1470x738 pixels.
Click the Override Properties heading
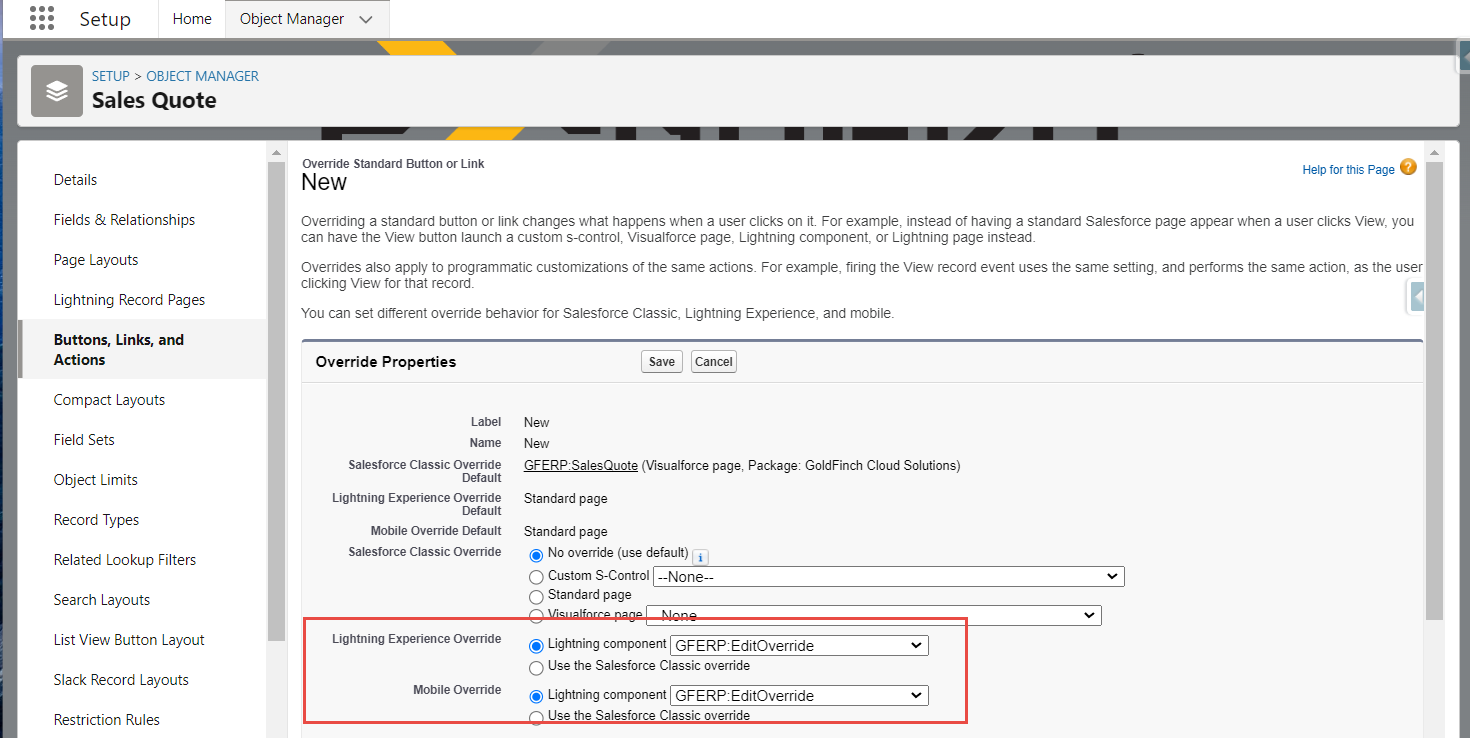point(385,362)
